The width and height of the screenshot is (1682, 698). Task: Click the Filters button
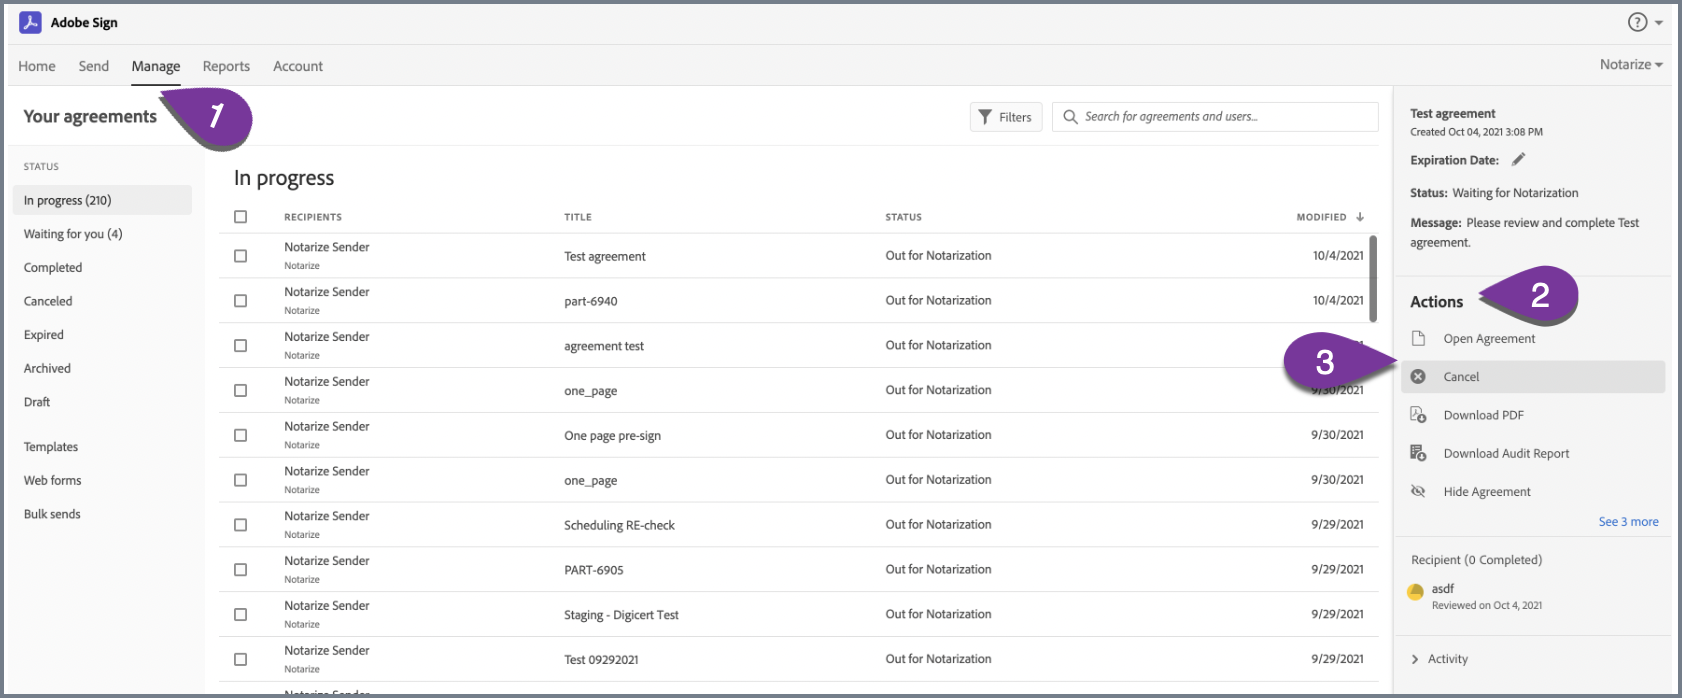pyautogui.click(x=1006, y=117)
